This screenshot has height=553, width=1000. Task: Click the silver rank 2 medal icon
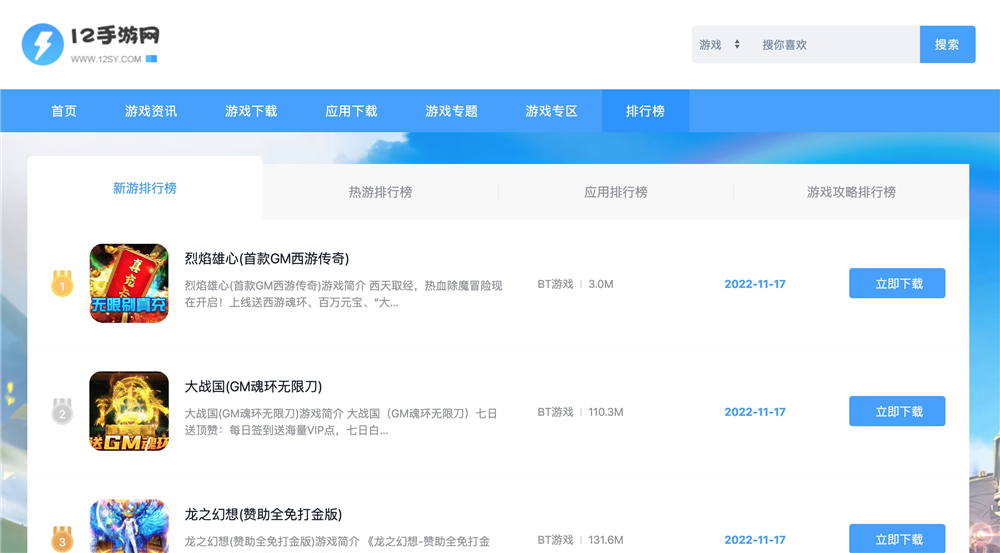tap(62, 412)
